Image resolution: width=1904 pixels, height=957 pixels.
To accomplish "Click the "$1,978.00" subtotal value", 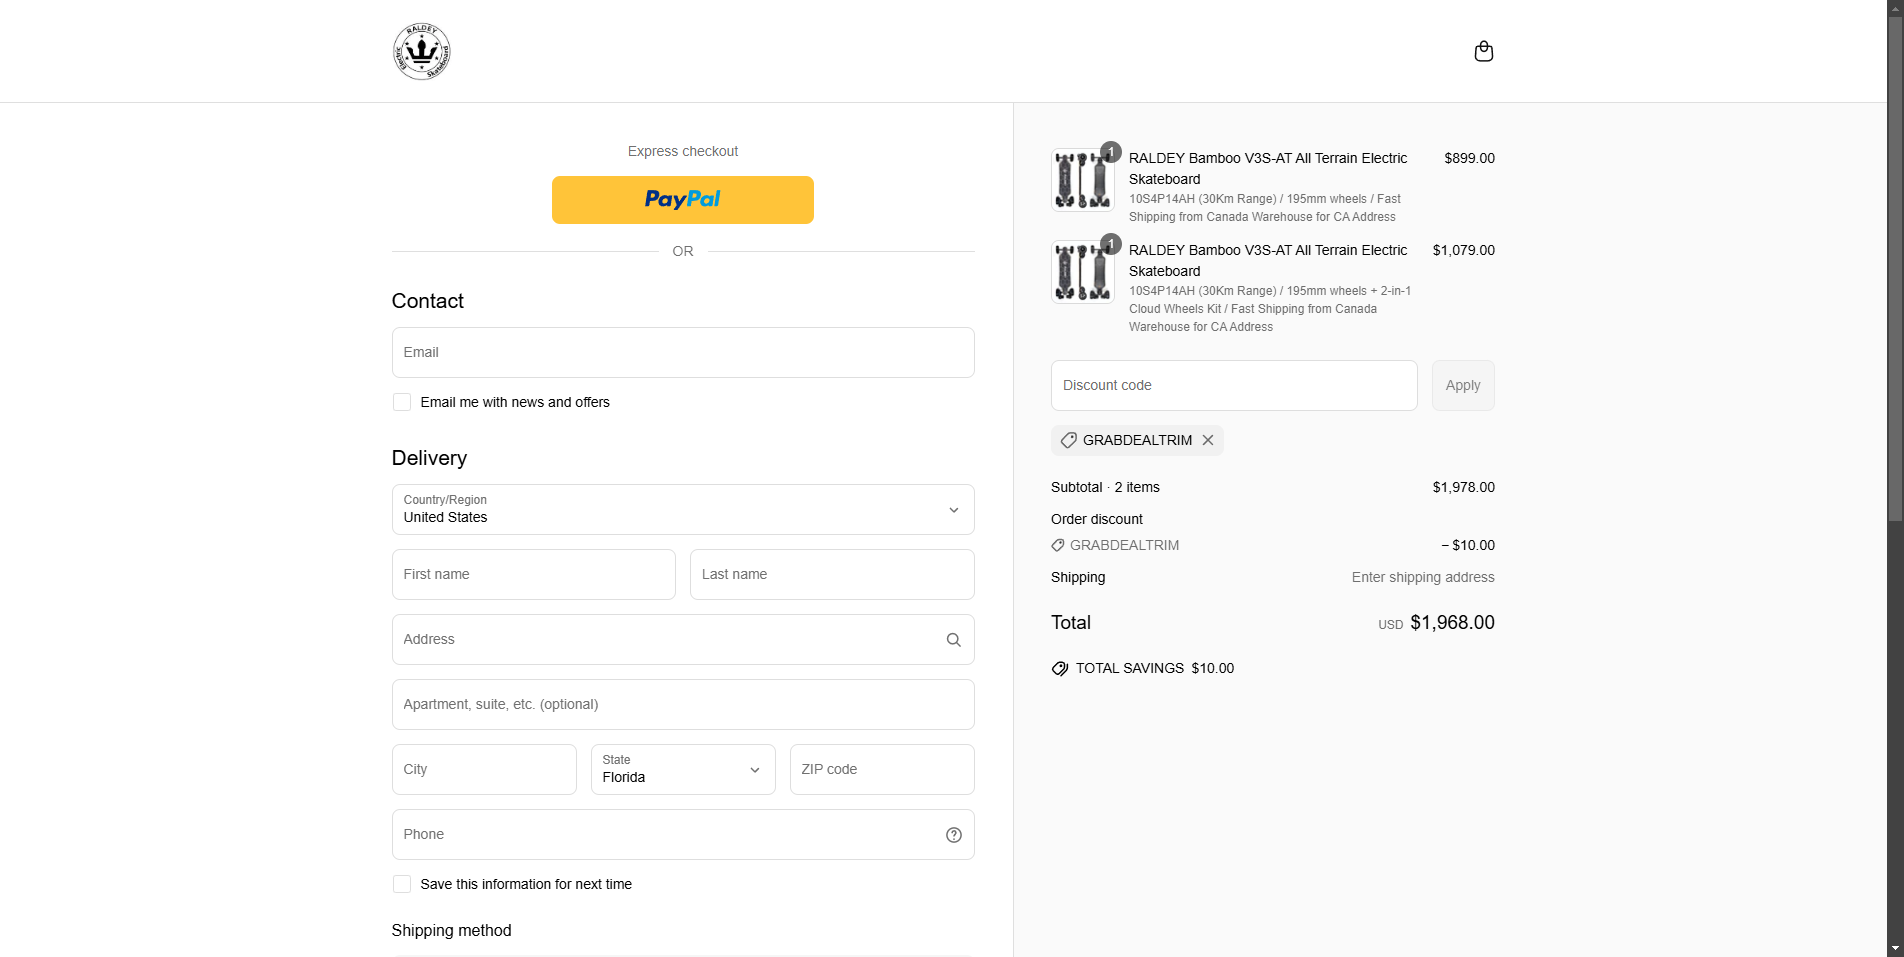I will (x=1463, y=487).
